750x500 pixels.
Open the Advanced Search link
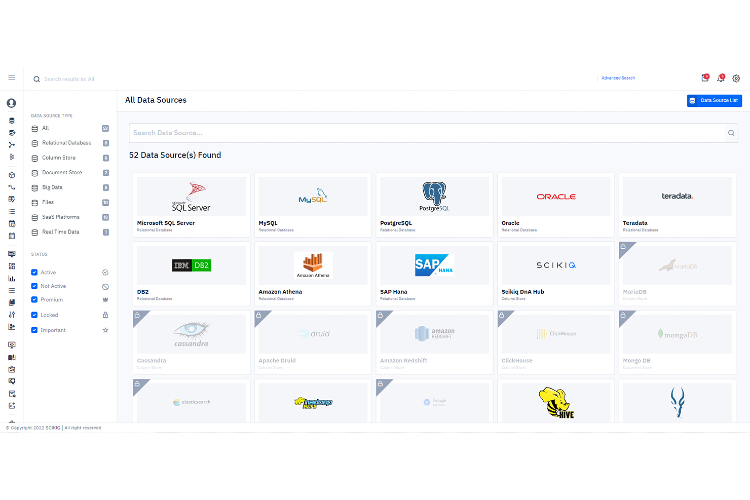coord(618,78)
